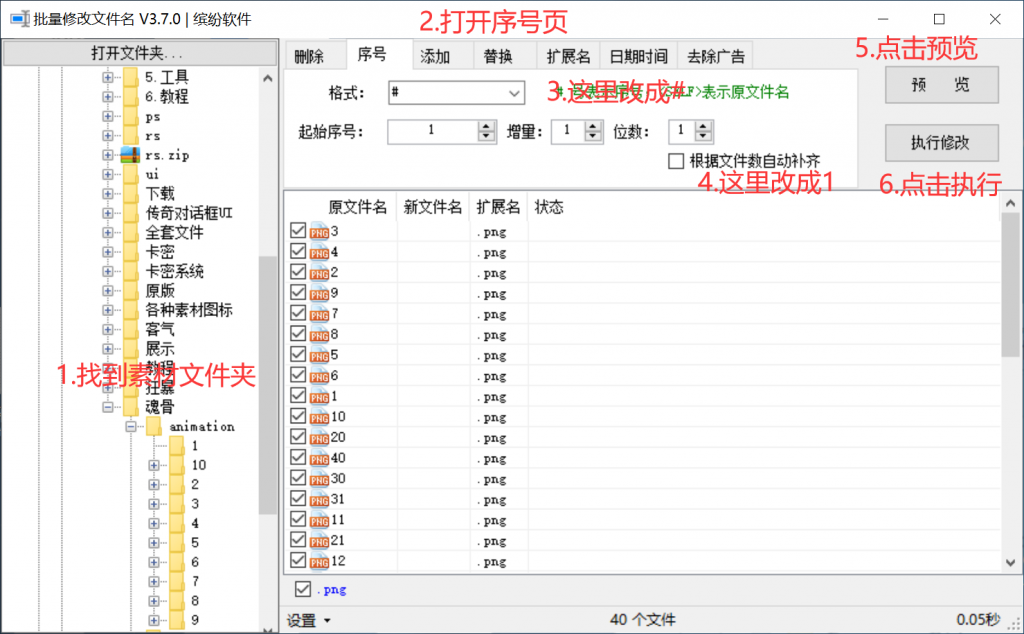Click the PNG icon of file 10
The image size is (1024, 634).
319,417
